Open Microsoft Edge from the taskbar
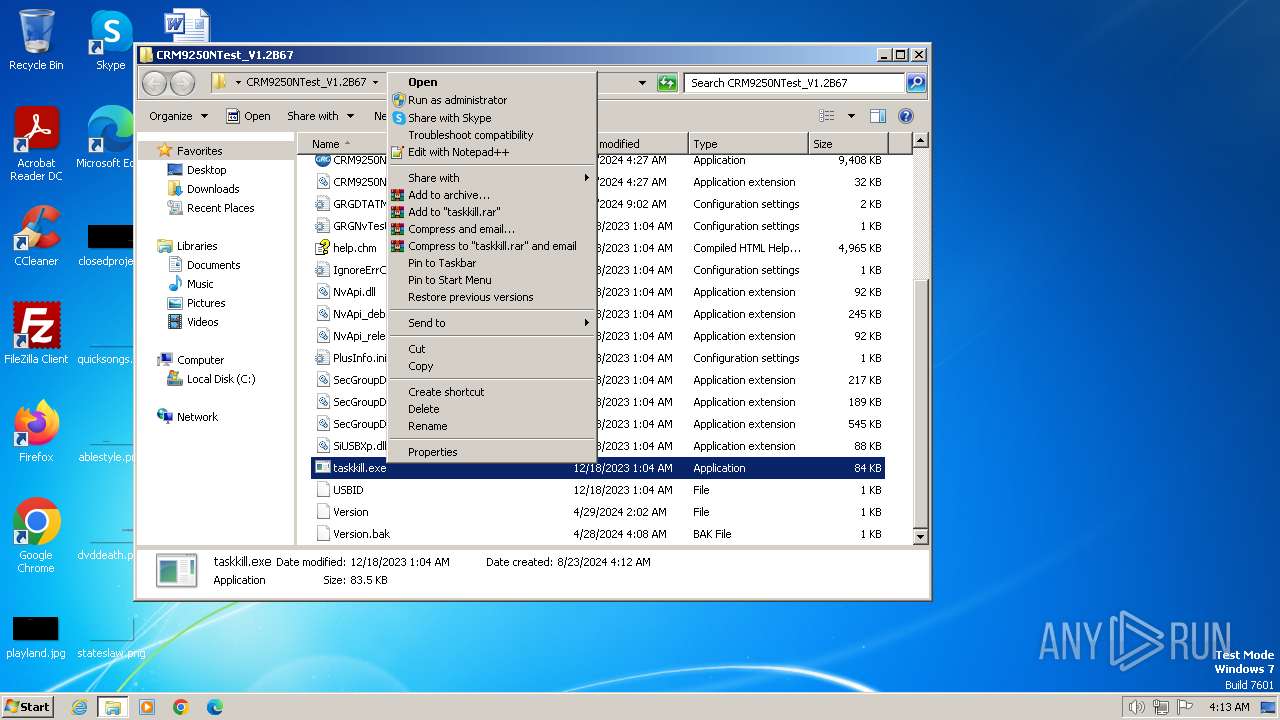Image resolution: width=1280 pixels, height=720 pixels. tap(214, 707)
